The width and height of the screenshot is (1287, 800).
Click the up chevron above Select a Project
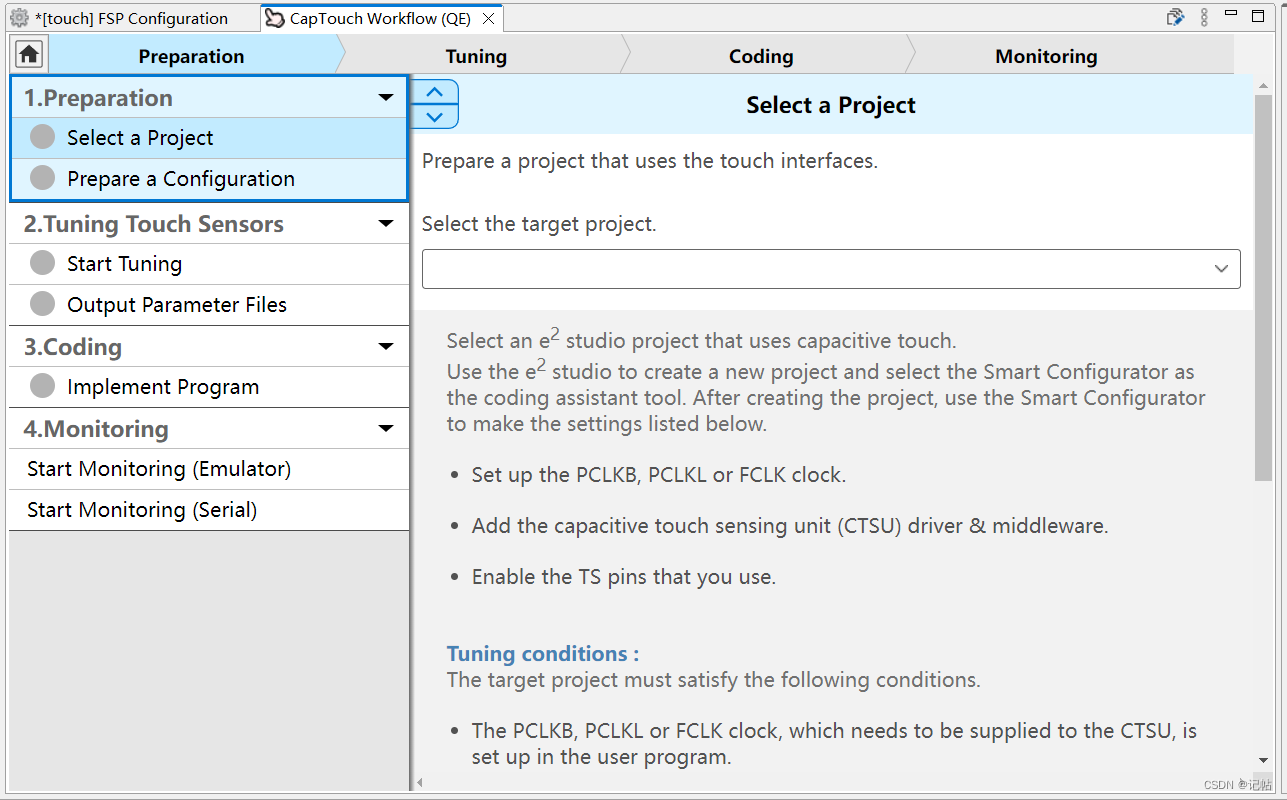[434, 93]
